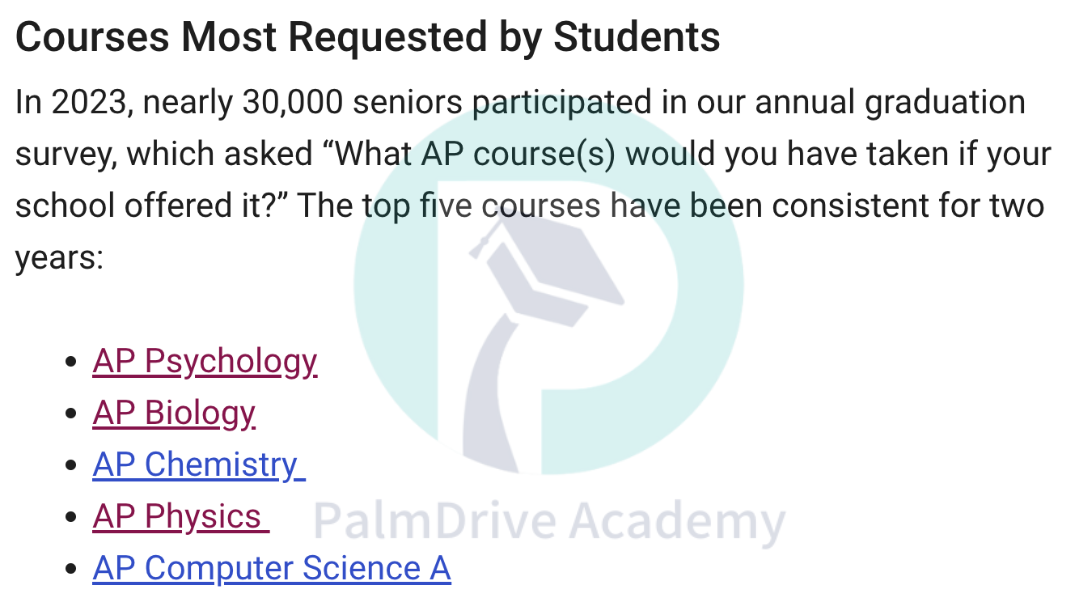Click the bullet point before AP Chemistry
Image resolution: width=1067 pixels, height=609 pixels.
tap(71, 465)
